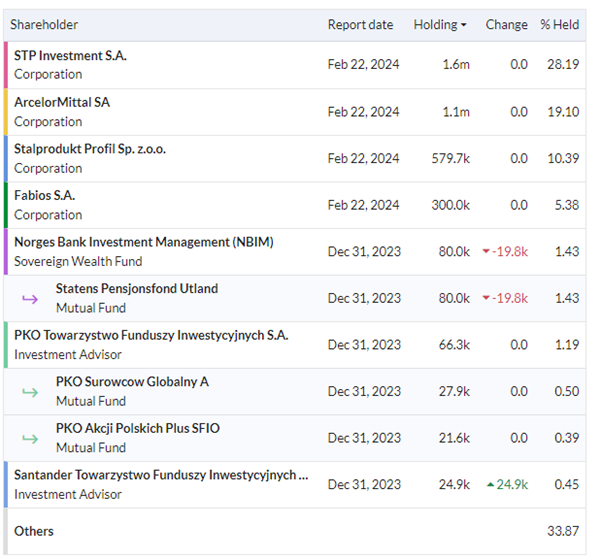
Task: Click the 28.19 % held value
Action: pyautogui.click(x=563, y=65)
